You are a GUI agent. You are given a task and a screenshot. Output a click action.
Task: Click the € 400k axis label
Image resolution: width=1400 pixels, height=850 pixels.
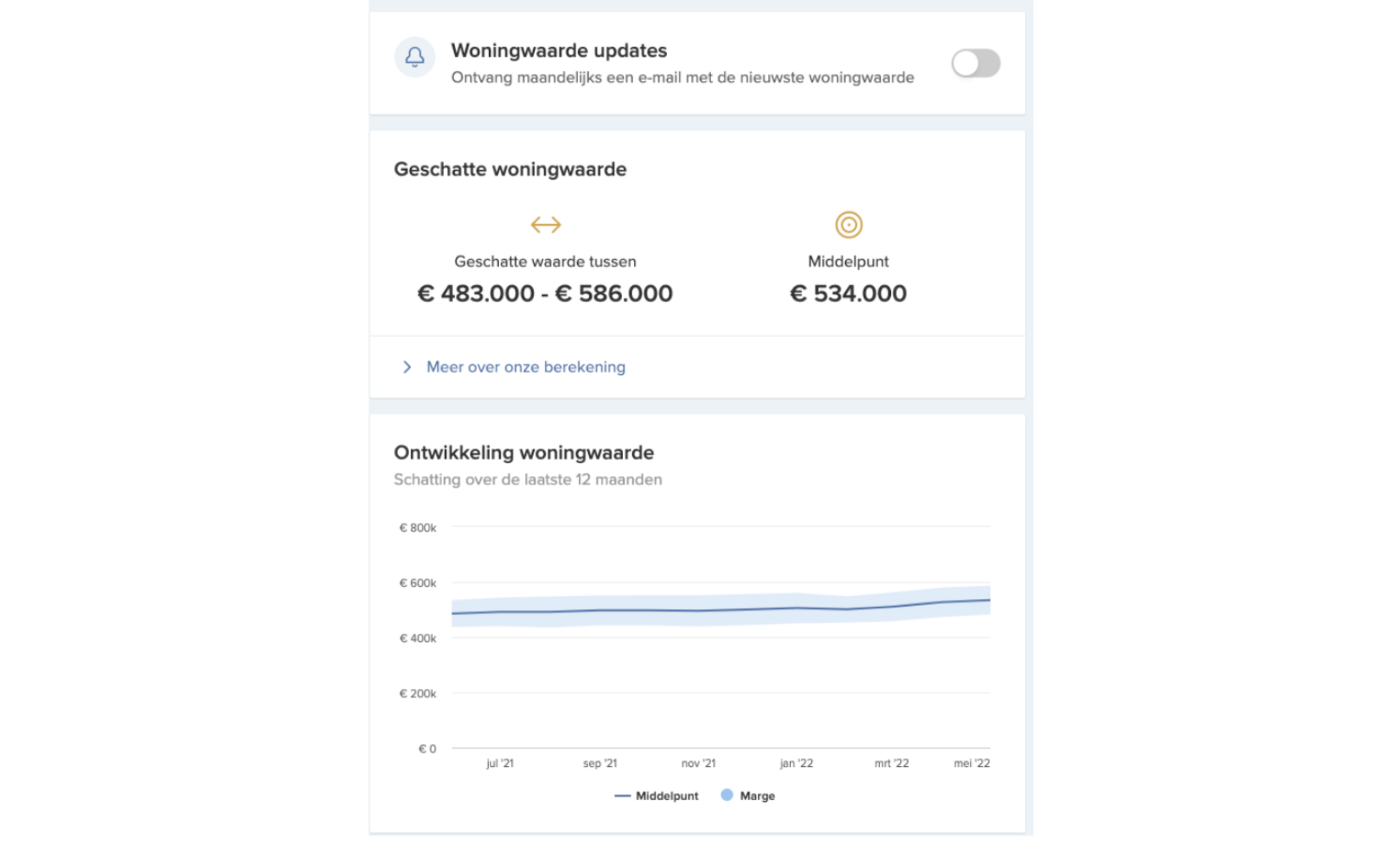417,638
